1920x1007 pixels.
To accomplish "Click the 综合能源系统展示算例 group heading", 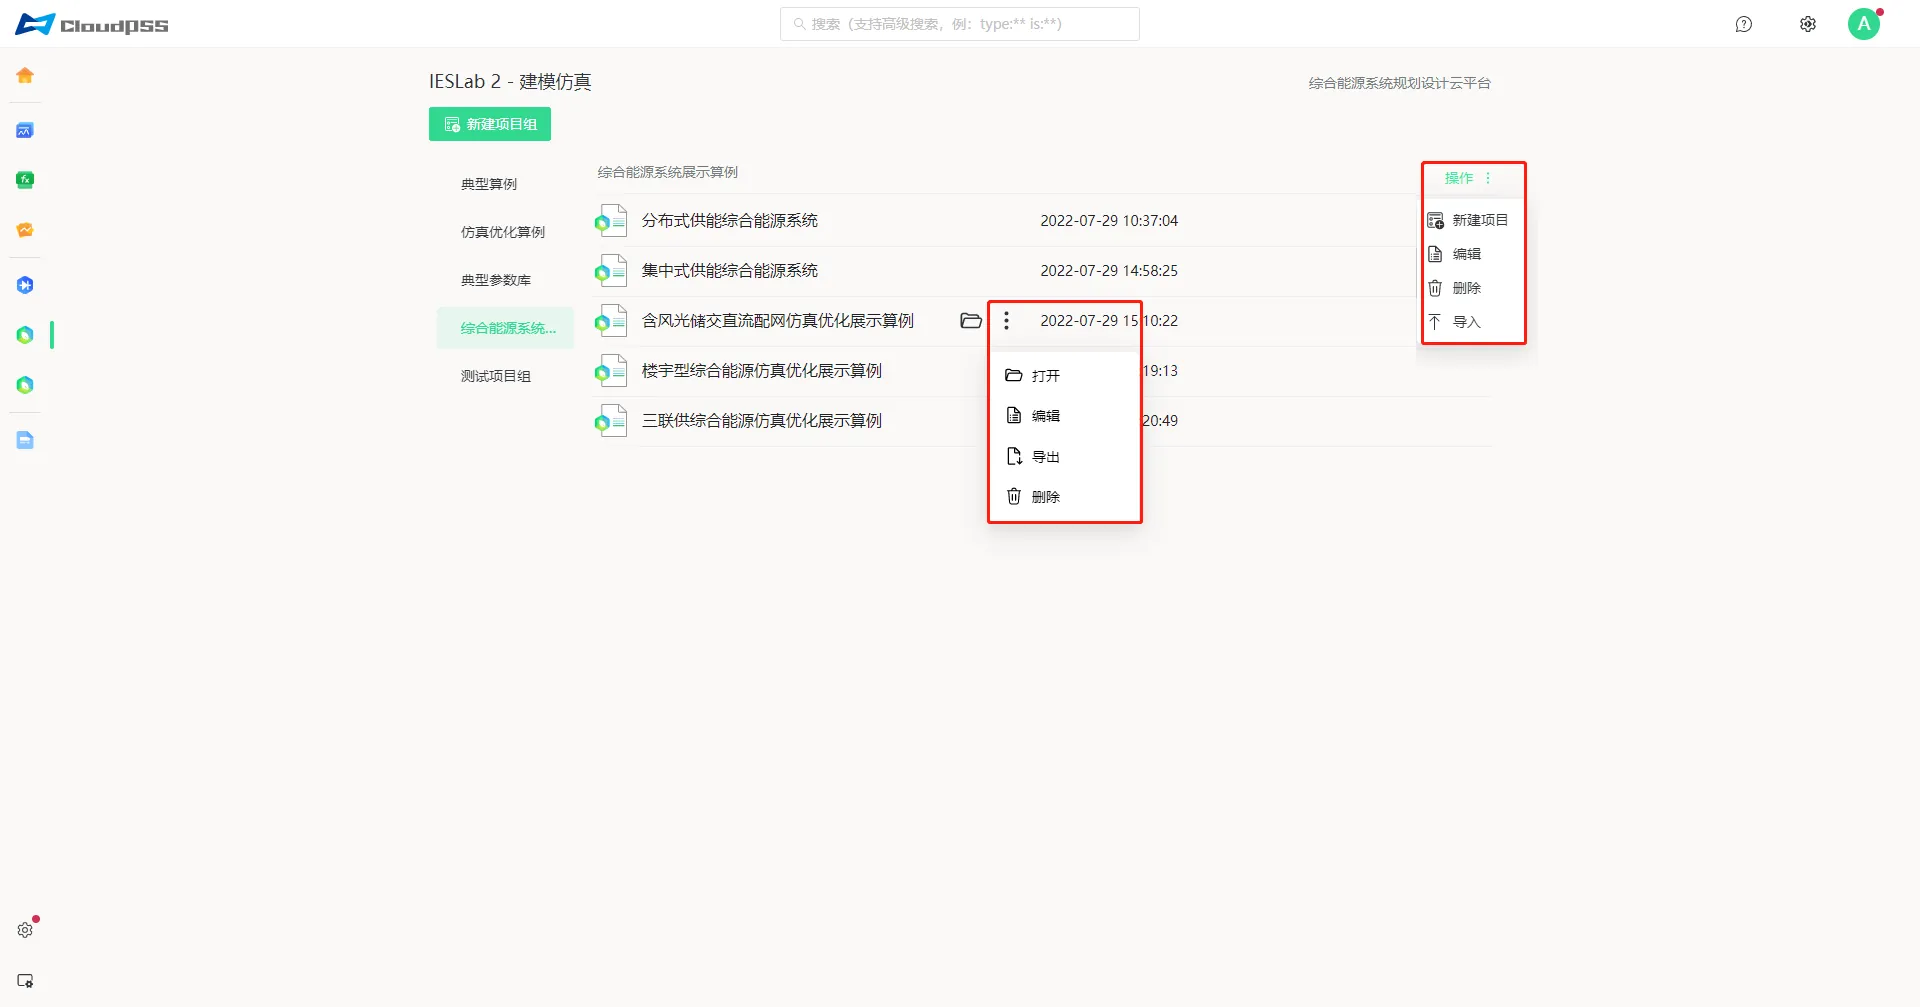I will click(668, 172).
